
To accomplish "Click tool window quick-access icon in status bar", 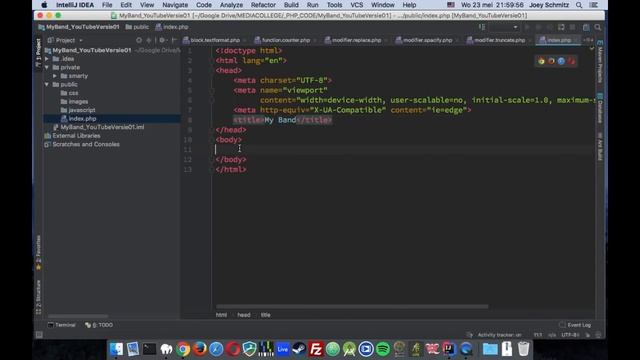I will [x=39, y=335].
